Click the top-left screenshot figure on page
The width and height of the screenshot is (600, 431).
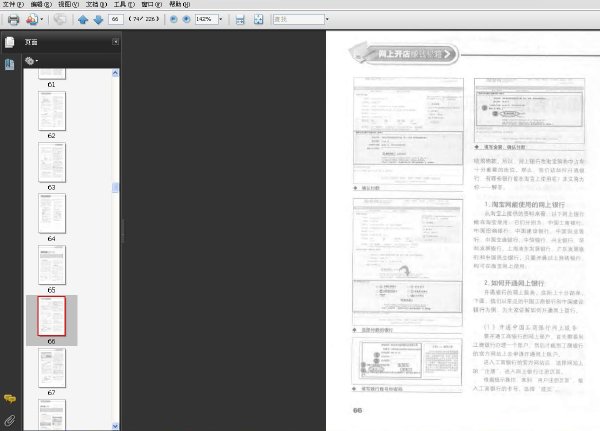(408, 131)
